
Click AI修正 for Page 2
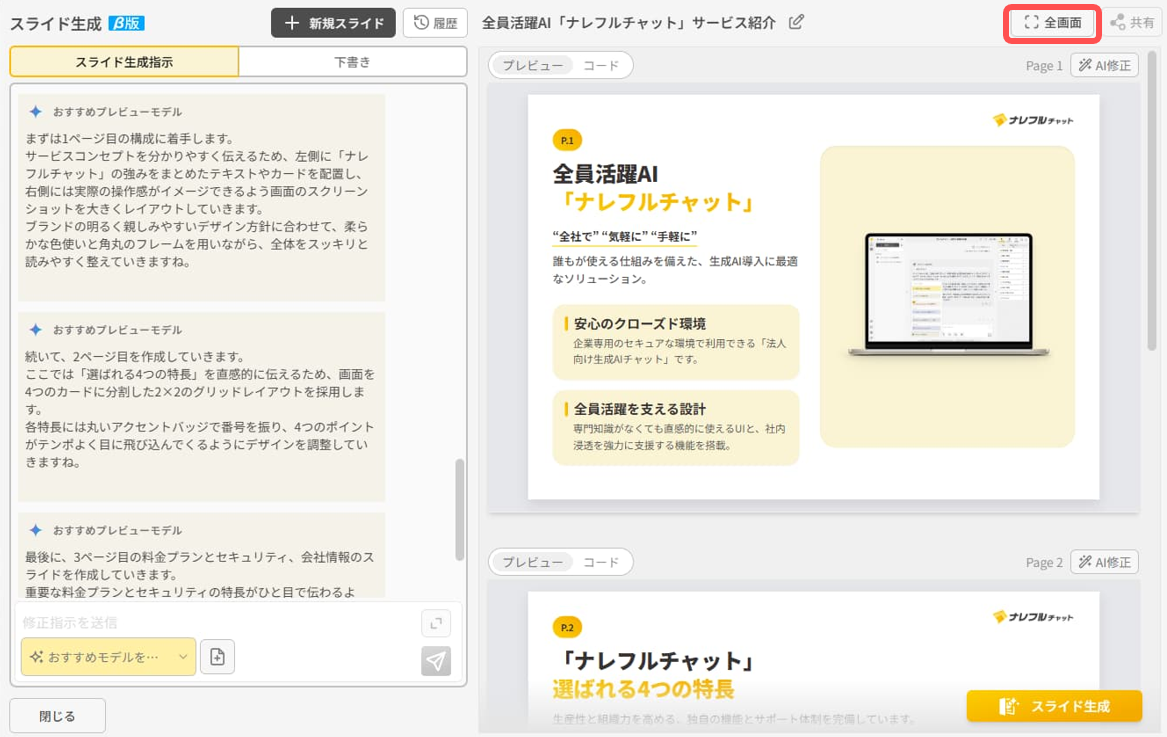[x=1104, y=562]
